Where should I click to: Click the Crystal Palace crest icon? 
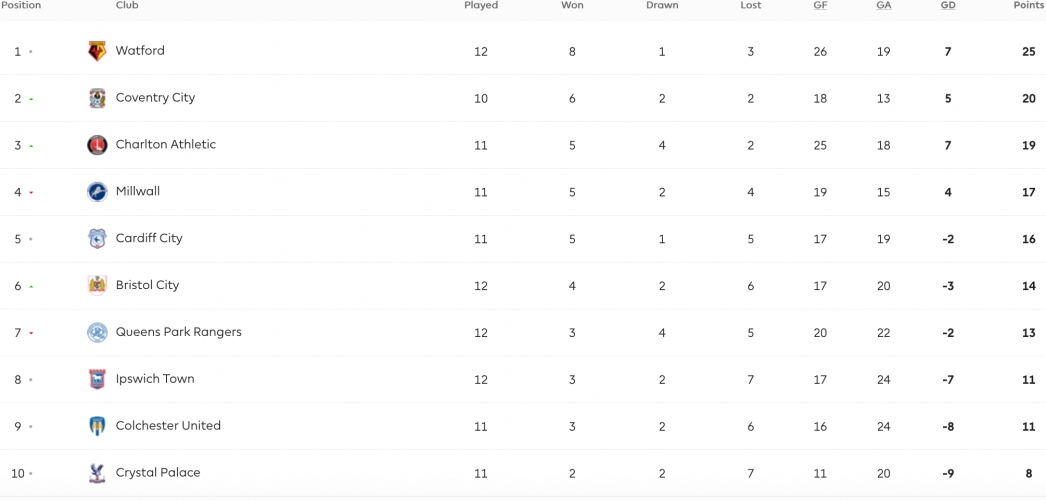point(97,473)
